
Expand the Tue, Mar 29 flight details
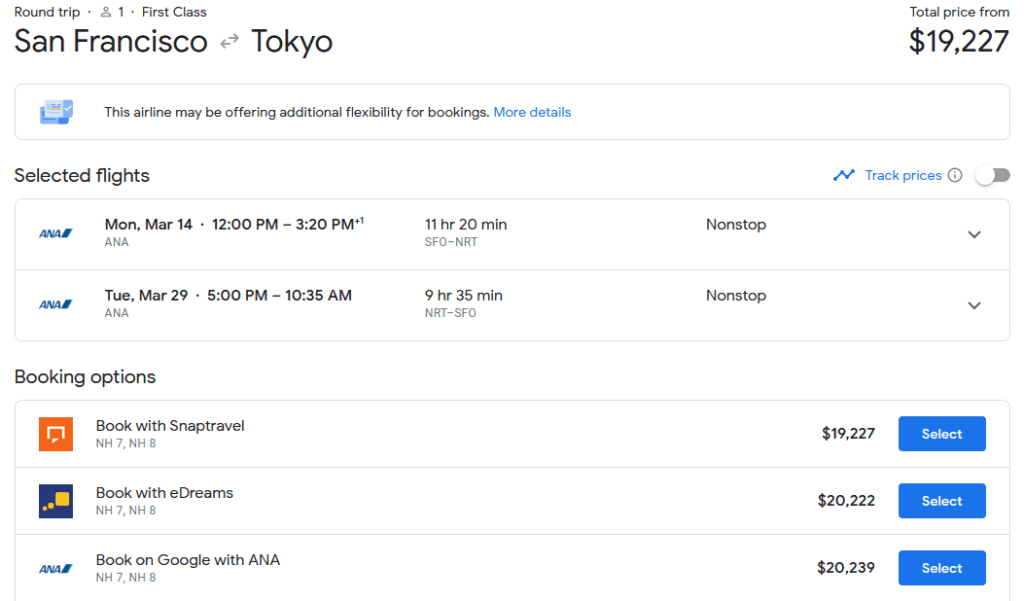coord(974,304)
